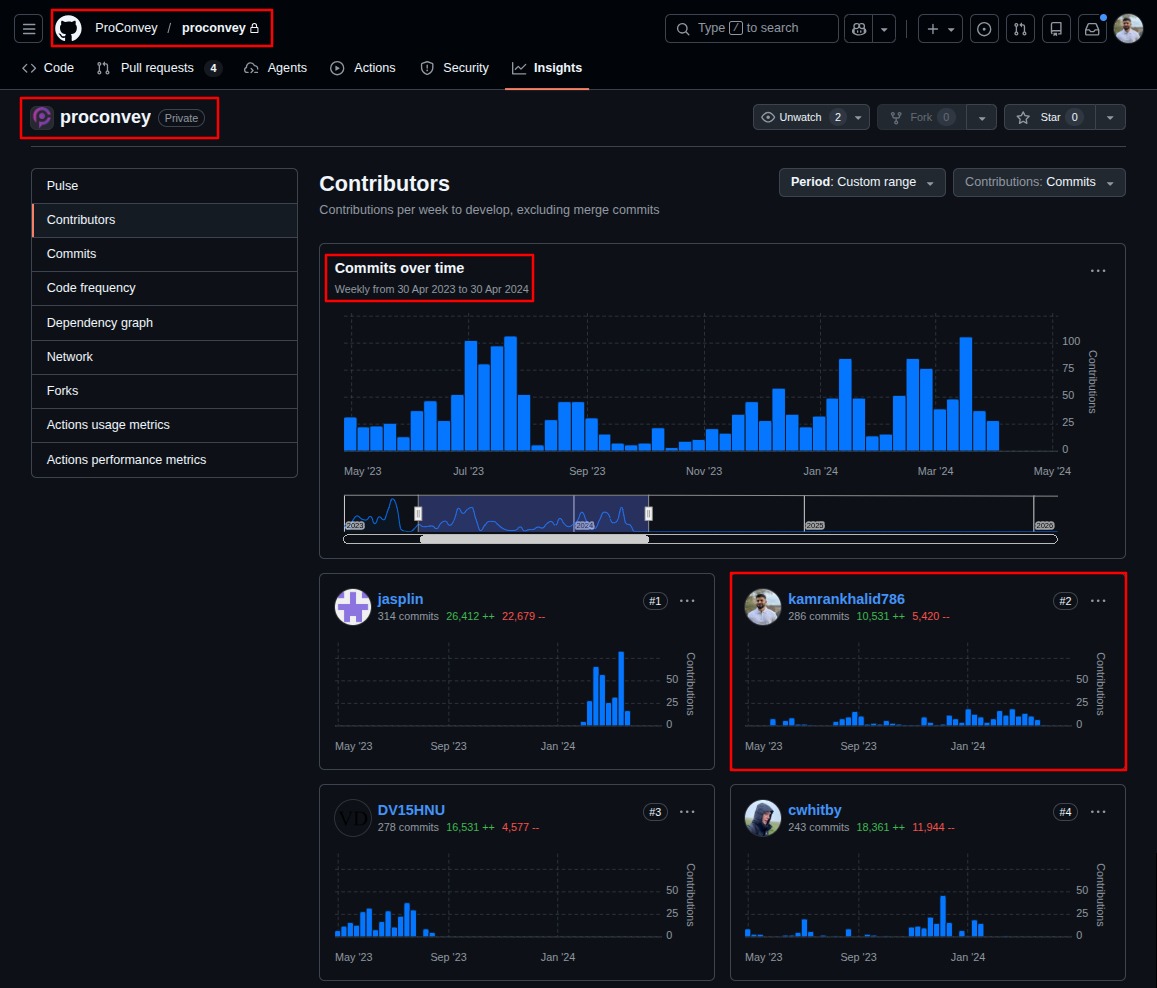
Task: Open Pulse in Insights sidebar
Action: 165,186
